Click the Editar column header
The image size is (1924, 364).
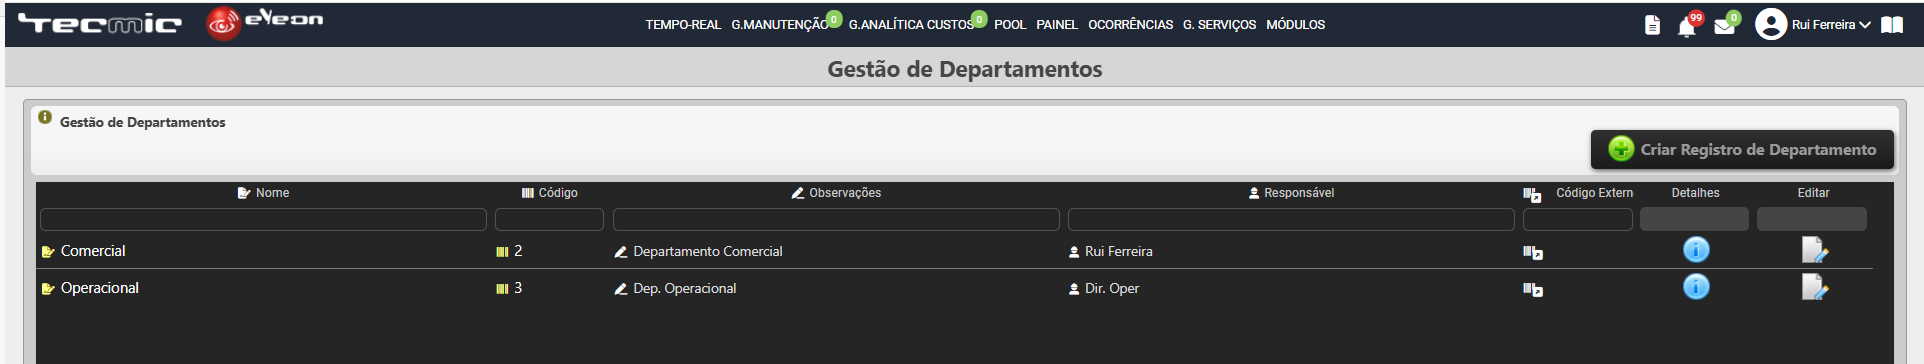click(1813, 193)
